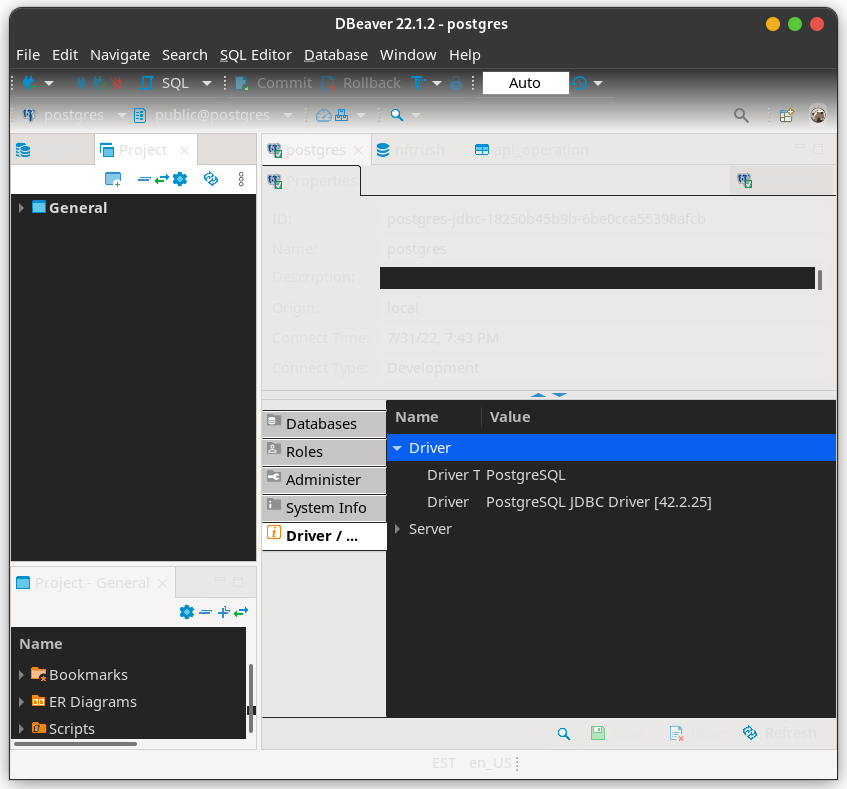Click the tools icon beside the dashboard gauge

point(341,114)
